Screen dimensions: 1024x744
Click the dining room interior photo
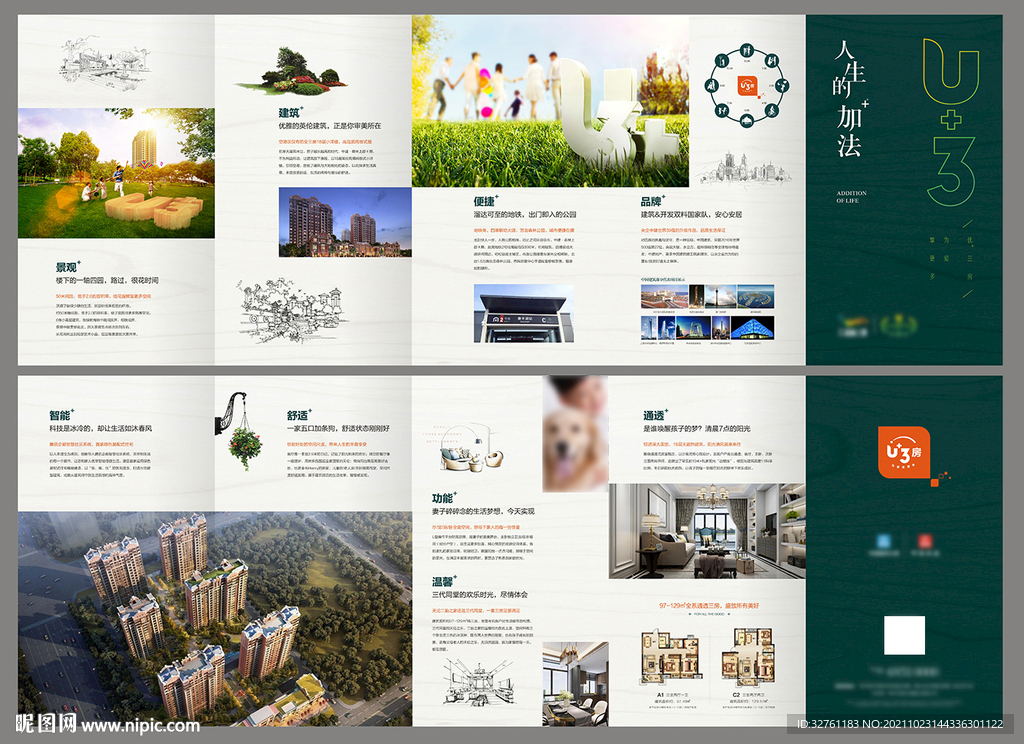(575, 684)
